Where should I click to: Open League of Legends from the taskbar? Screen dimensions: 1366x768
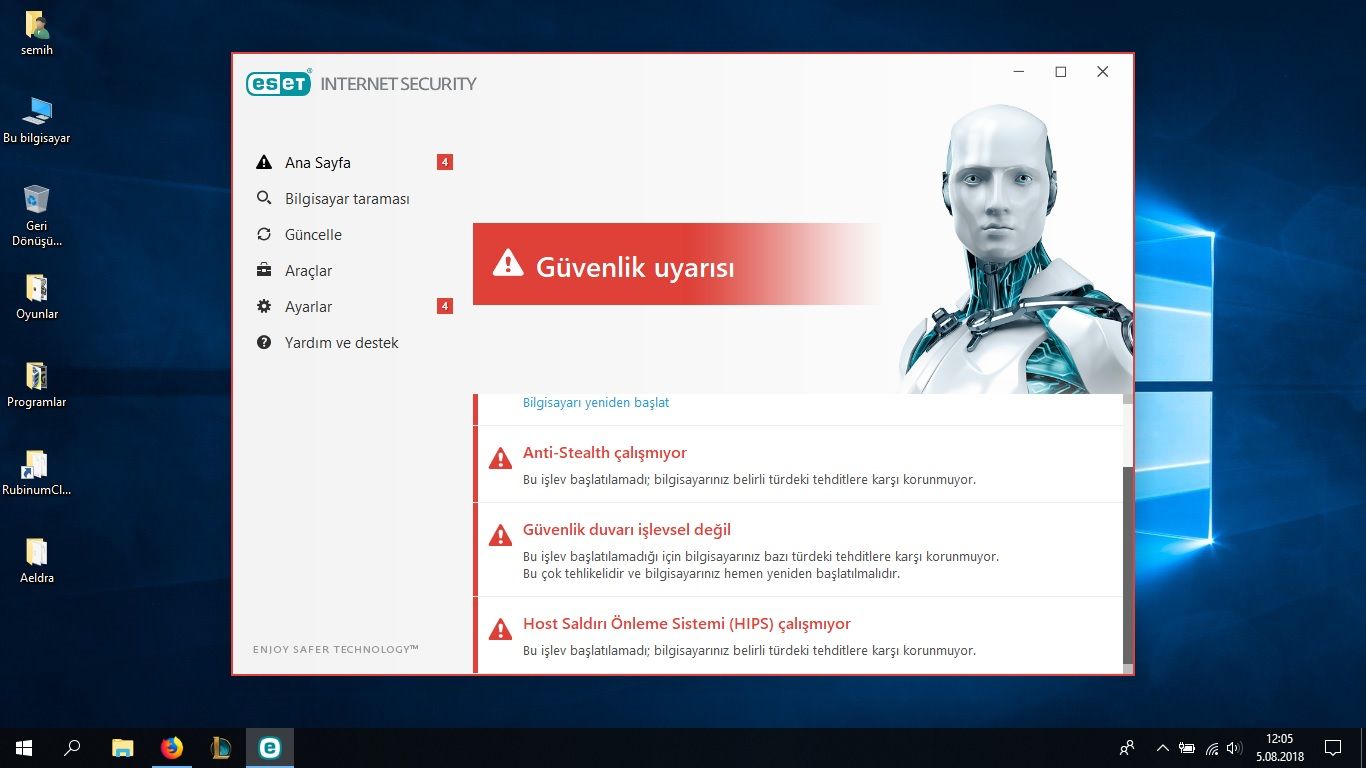[220, 748]
